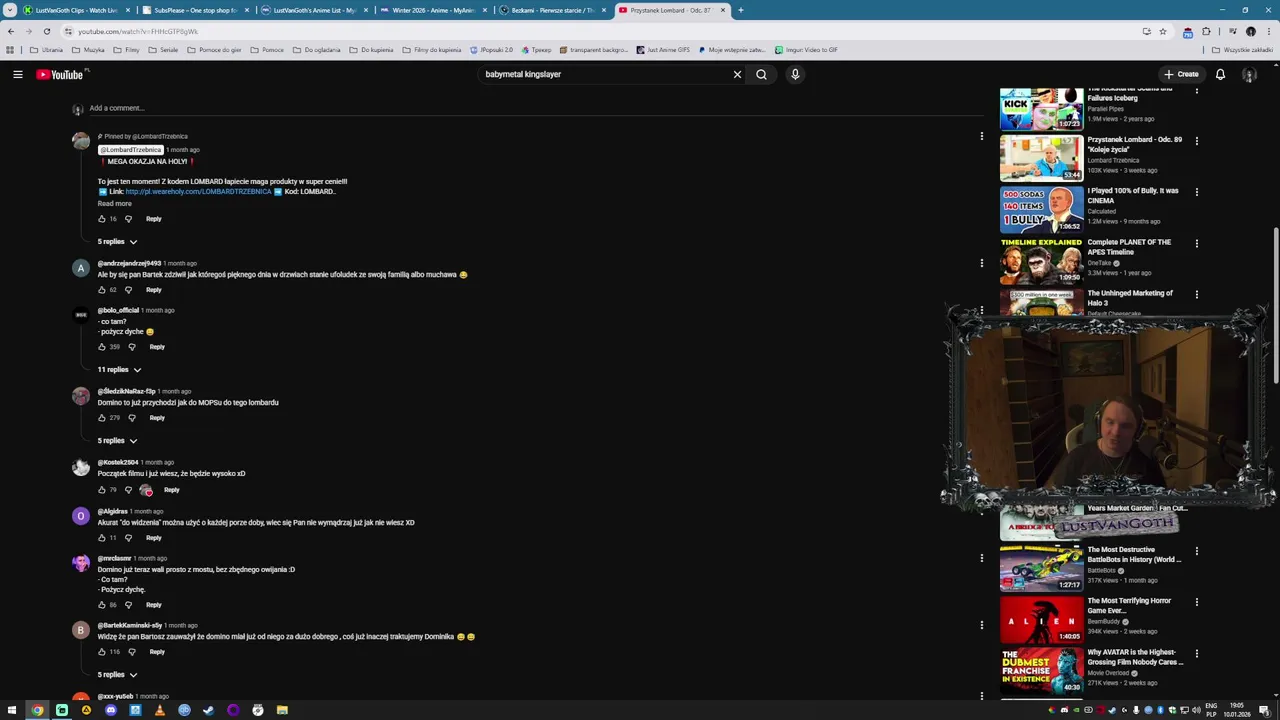Switch to LustVanGoth's Anime List tab
Viewport: 1280px width, 720px height.
point(313,10)
